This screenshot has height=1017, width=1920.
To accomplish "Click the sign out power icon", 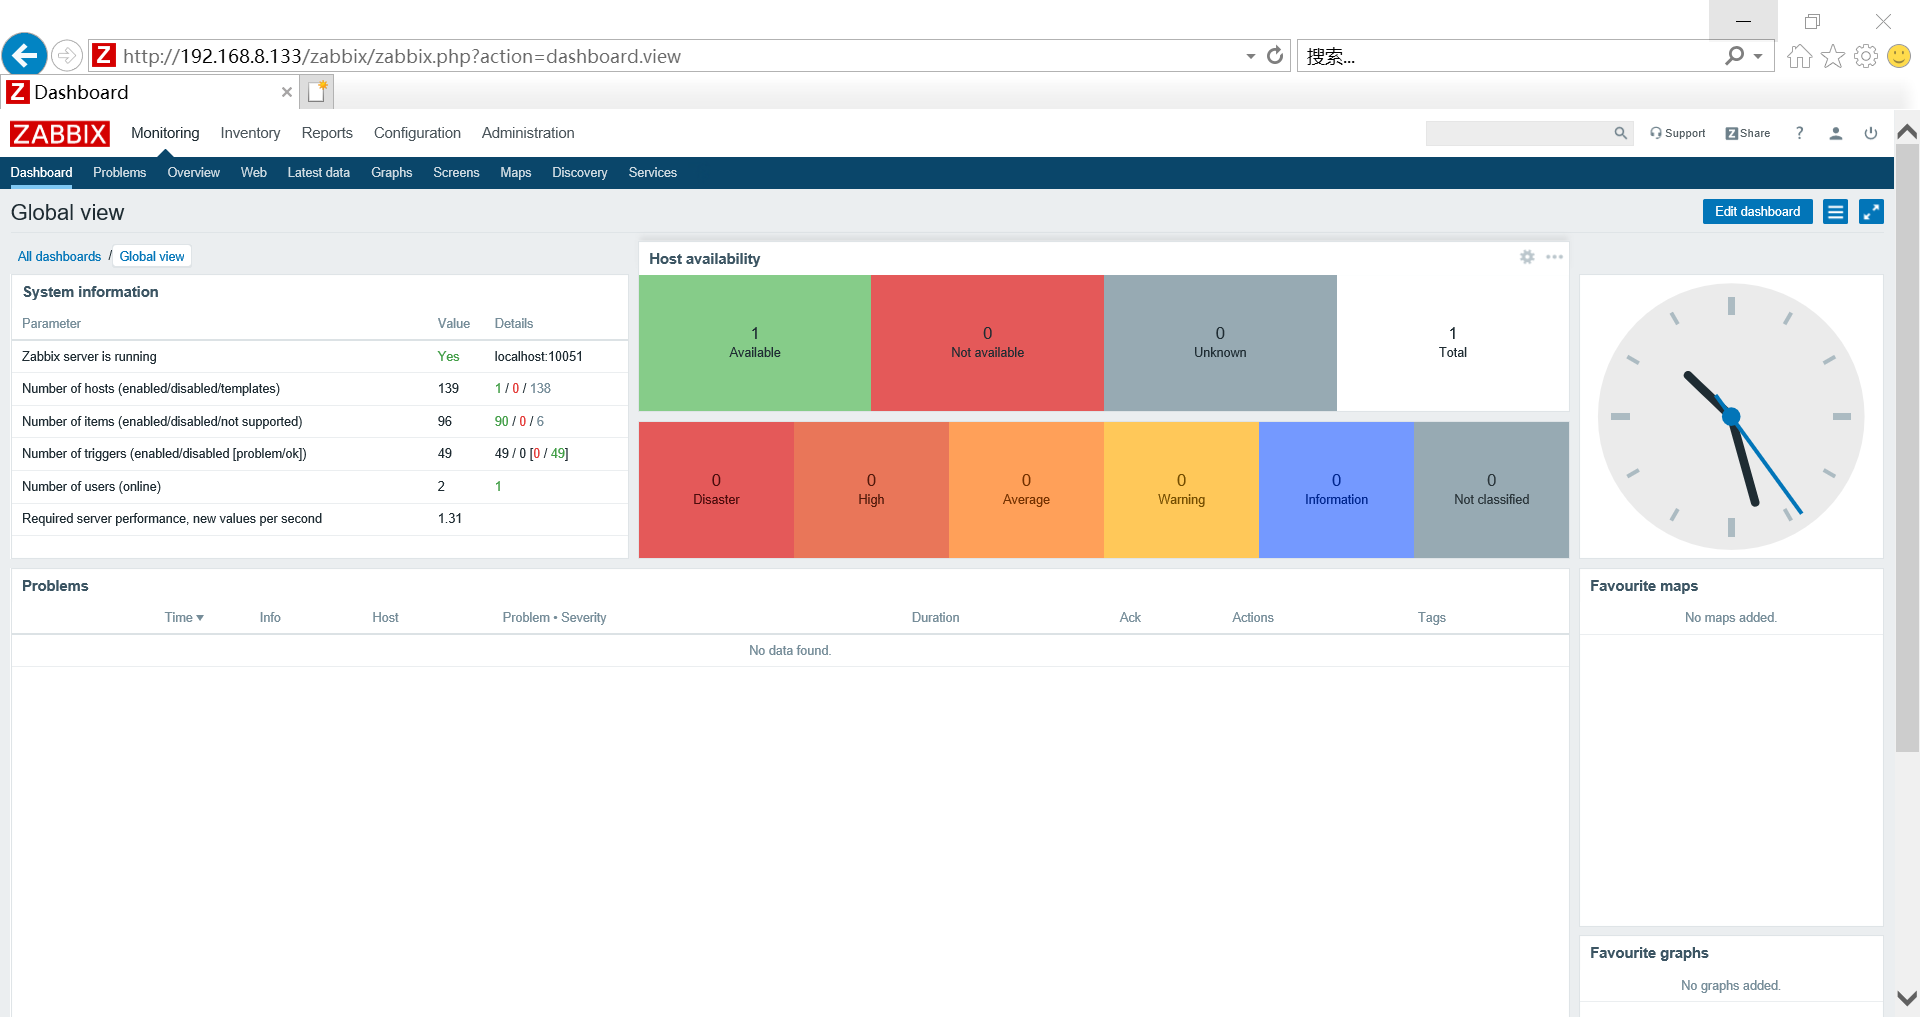I will 1871,133.
